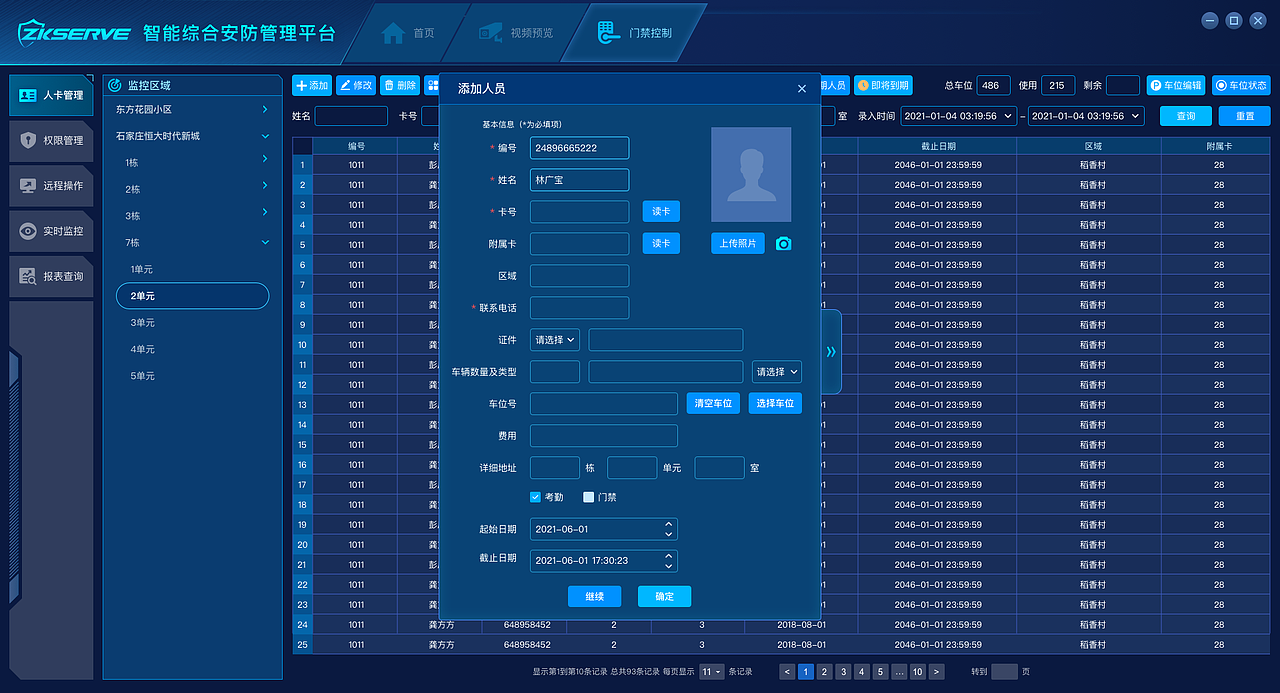Adjust the 起始日期 stepper arrows
1280x693 pixels.
click(669, 529)
